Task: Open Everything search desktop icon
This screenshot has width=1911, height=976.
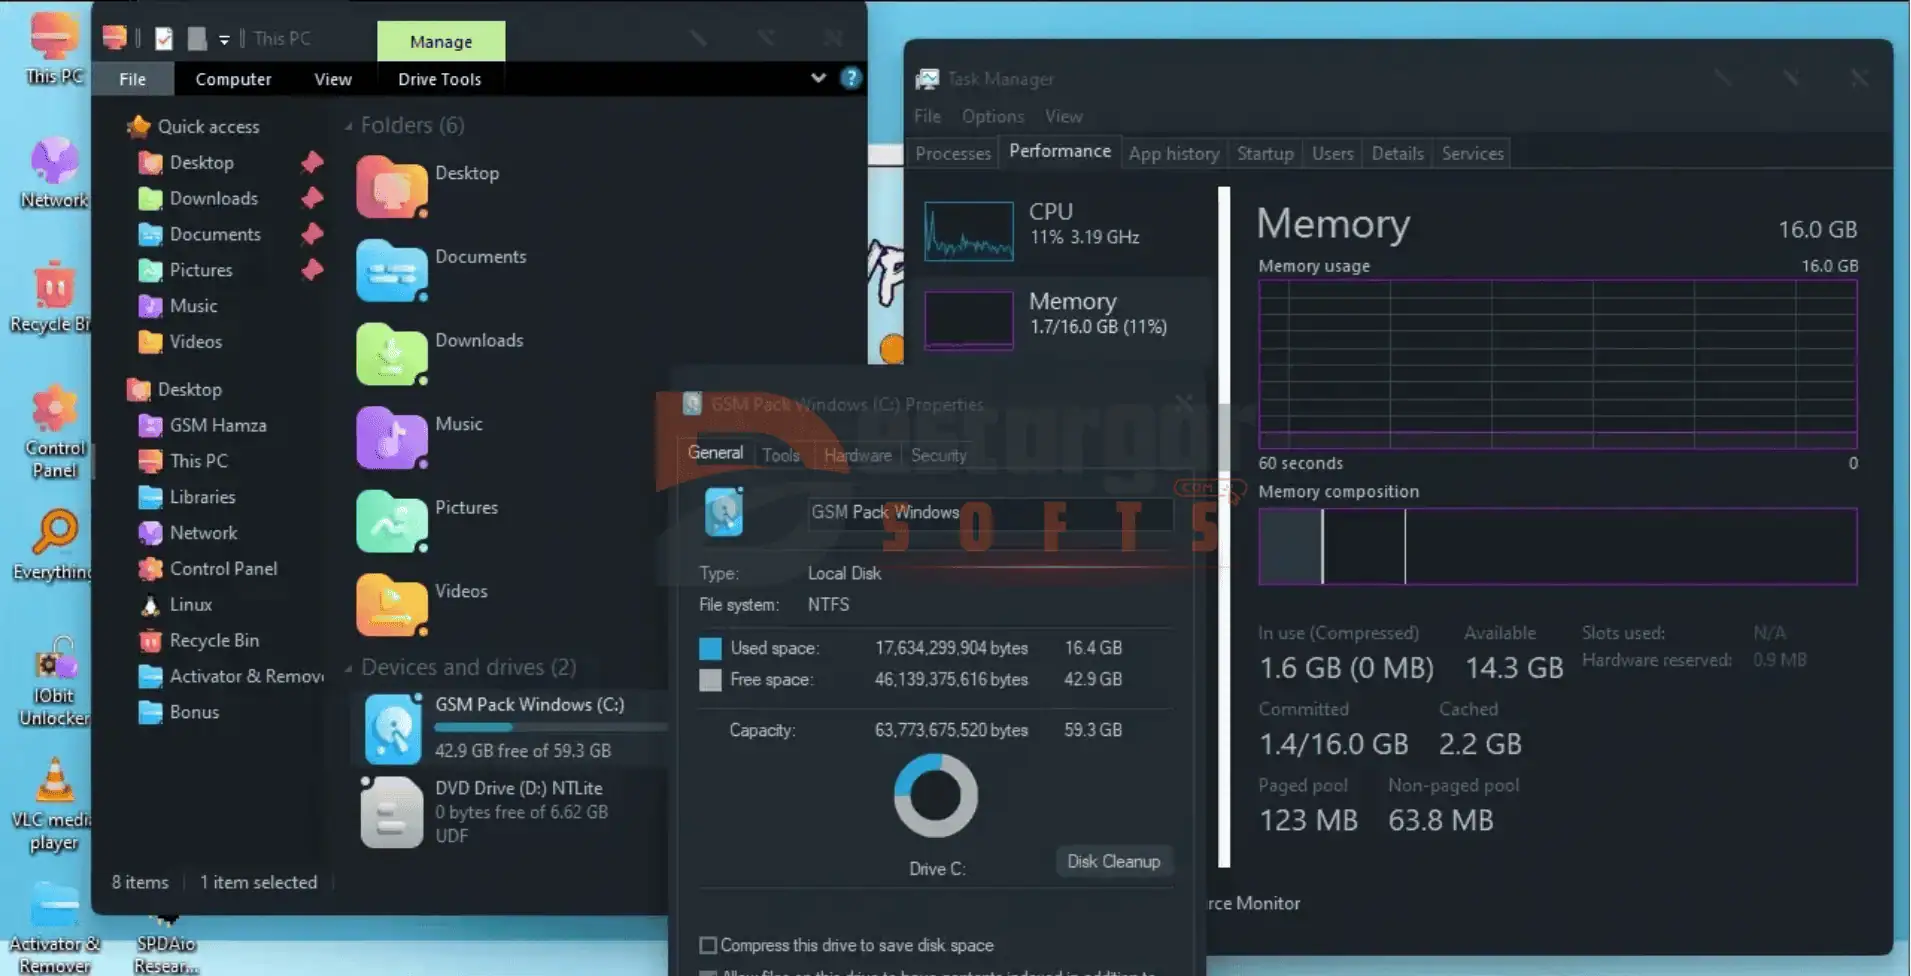Action: [54, 534]
